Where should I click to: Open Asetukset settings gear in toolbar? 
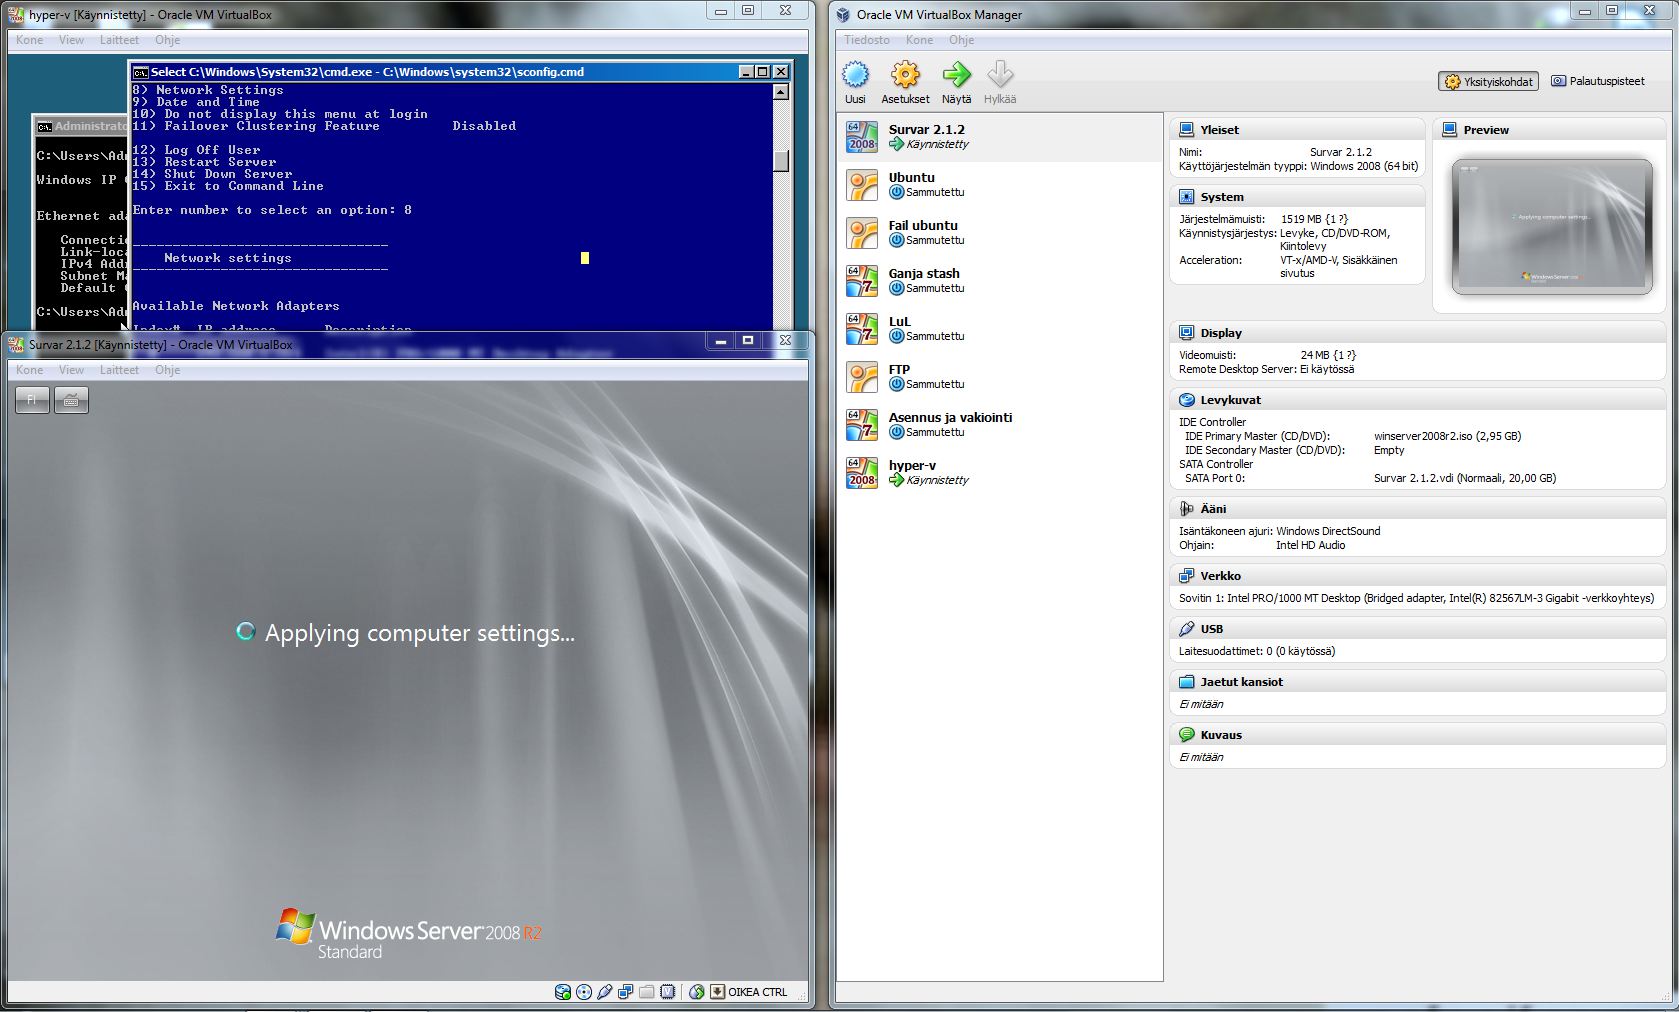point(905,76)
